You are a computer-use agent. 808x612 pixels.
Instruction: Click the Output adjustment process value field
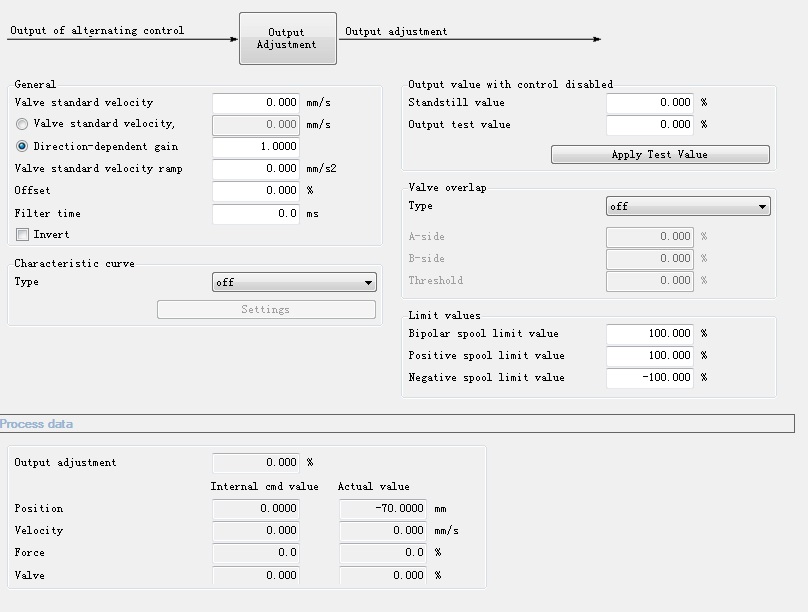(x=256, y=463)
